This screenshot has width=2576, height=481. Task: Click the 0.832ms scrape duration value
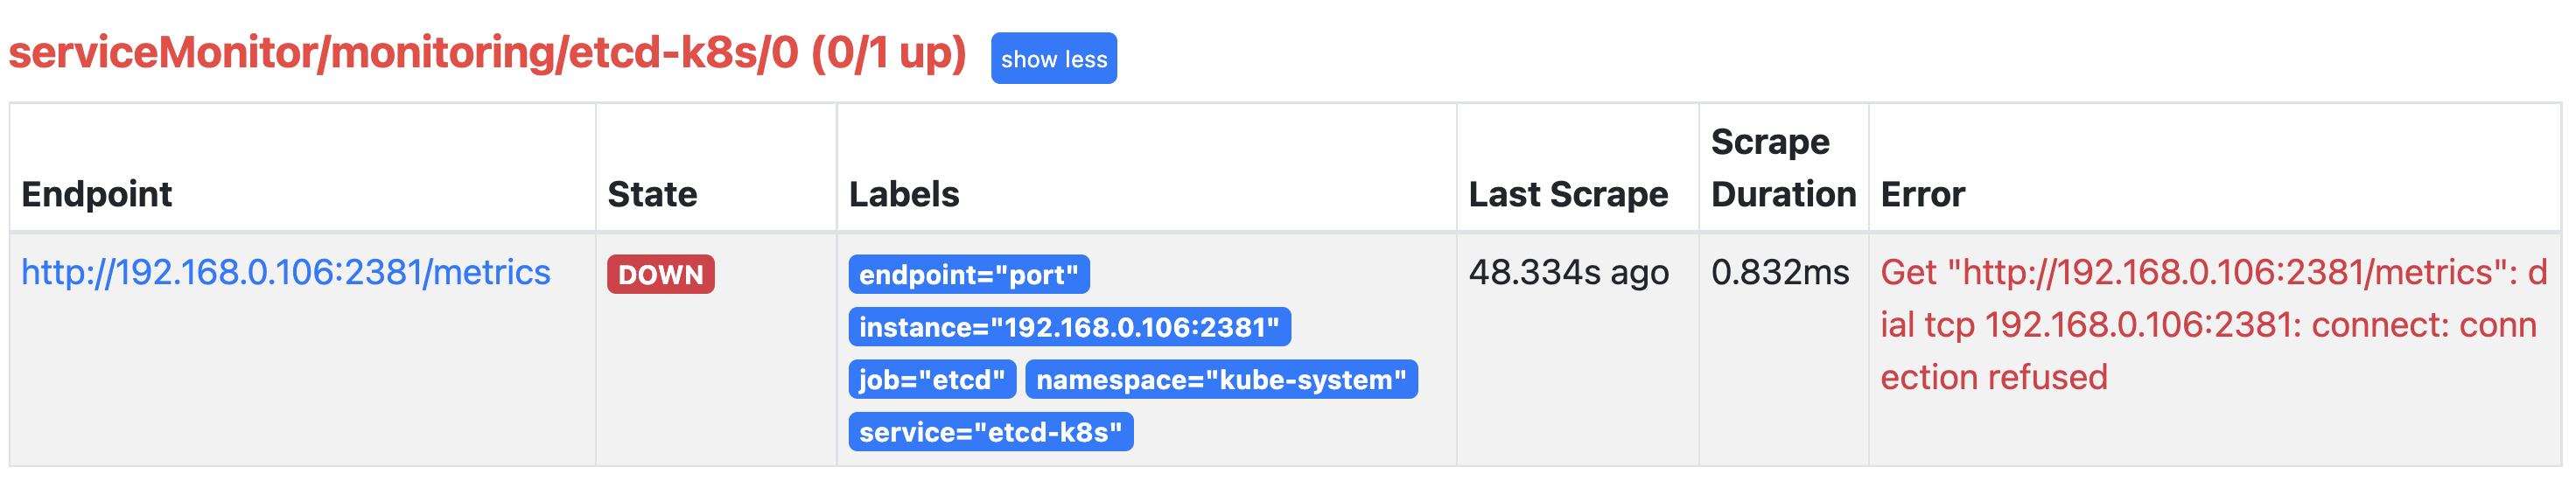(x=1780, y=272)
